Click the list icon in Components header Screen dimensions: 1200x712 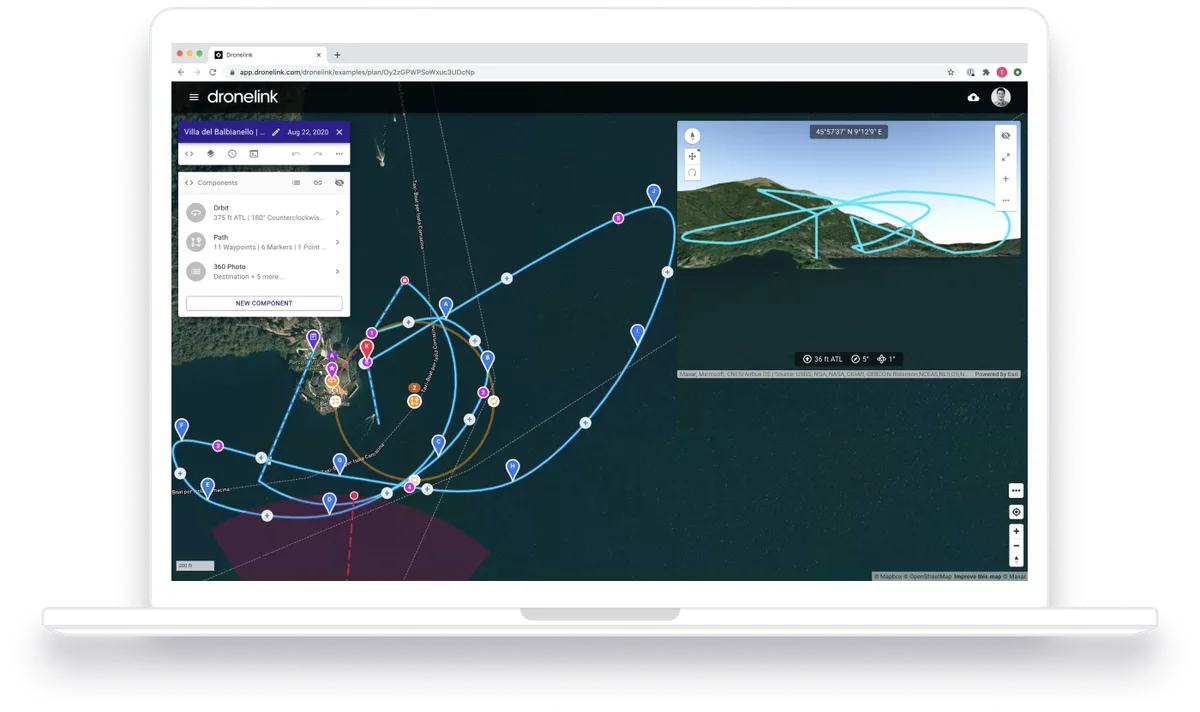[x=296, y=183]
